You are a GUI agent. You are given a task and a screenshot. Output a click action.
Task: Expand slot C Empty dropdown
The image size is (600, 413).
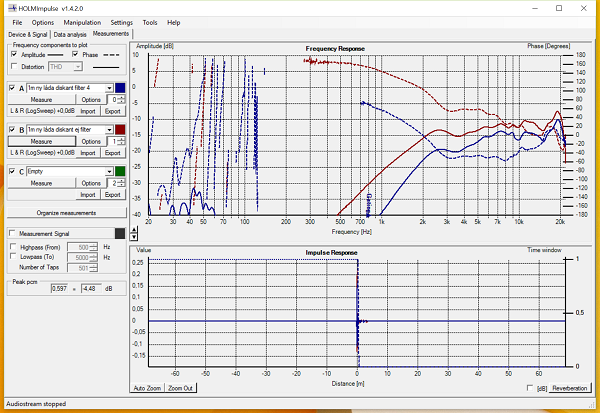109,171
